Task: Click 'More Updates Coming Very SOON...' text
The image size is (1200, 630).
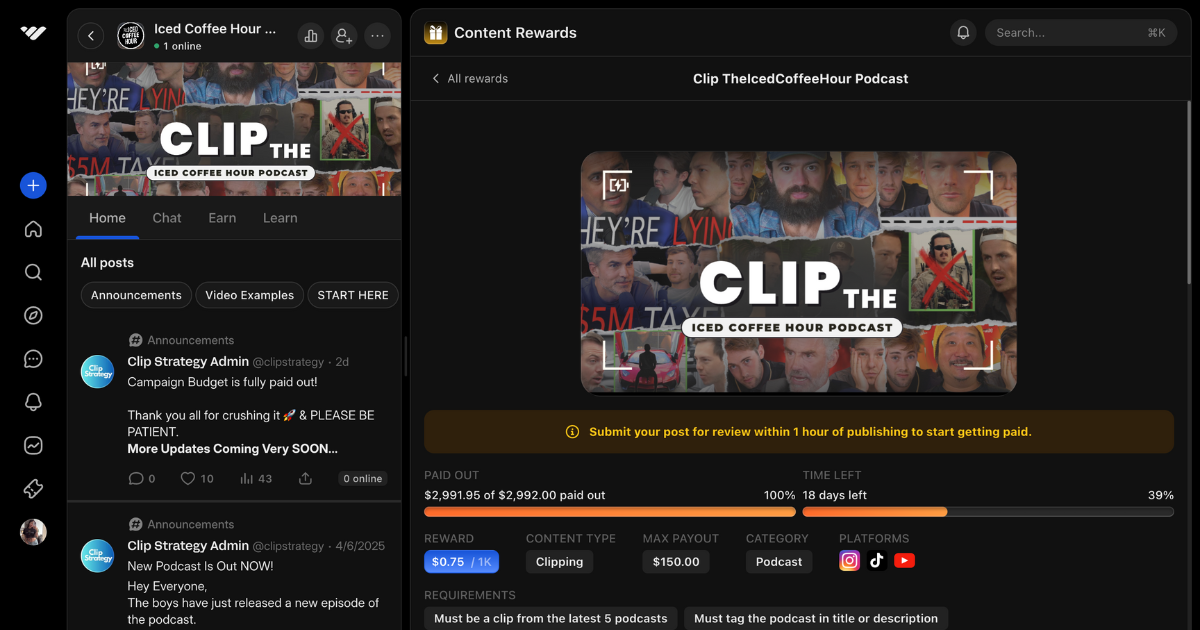Action: click(232, 449)
